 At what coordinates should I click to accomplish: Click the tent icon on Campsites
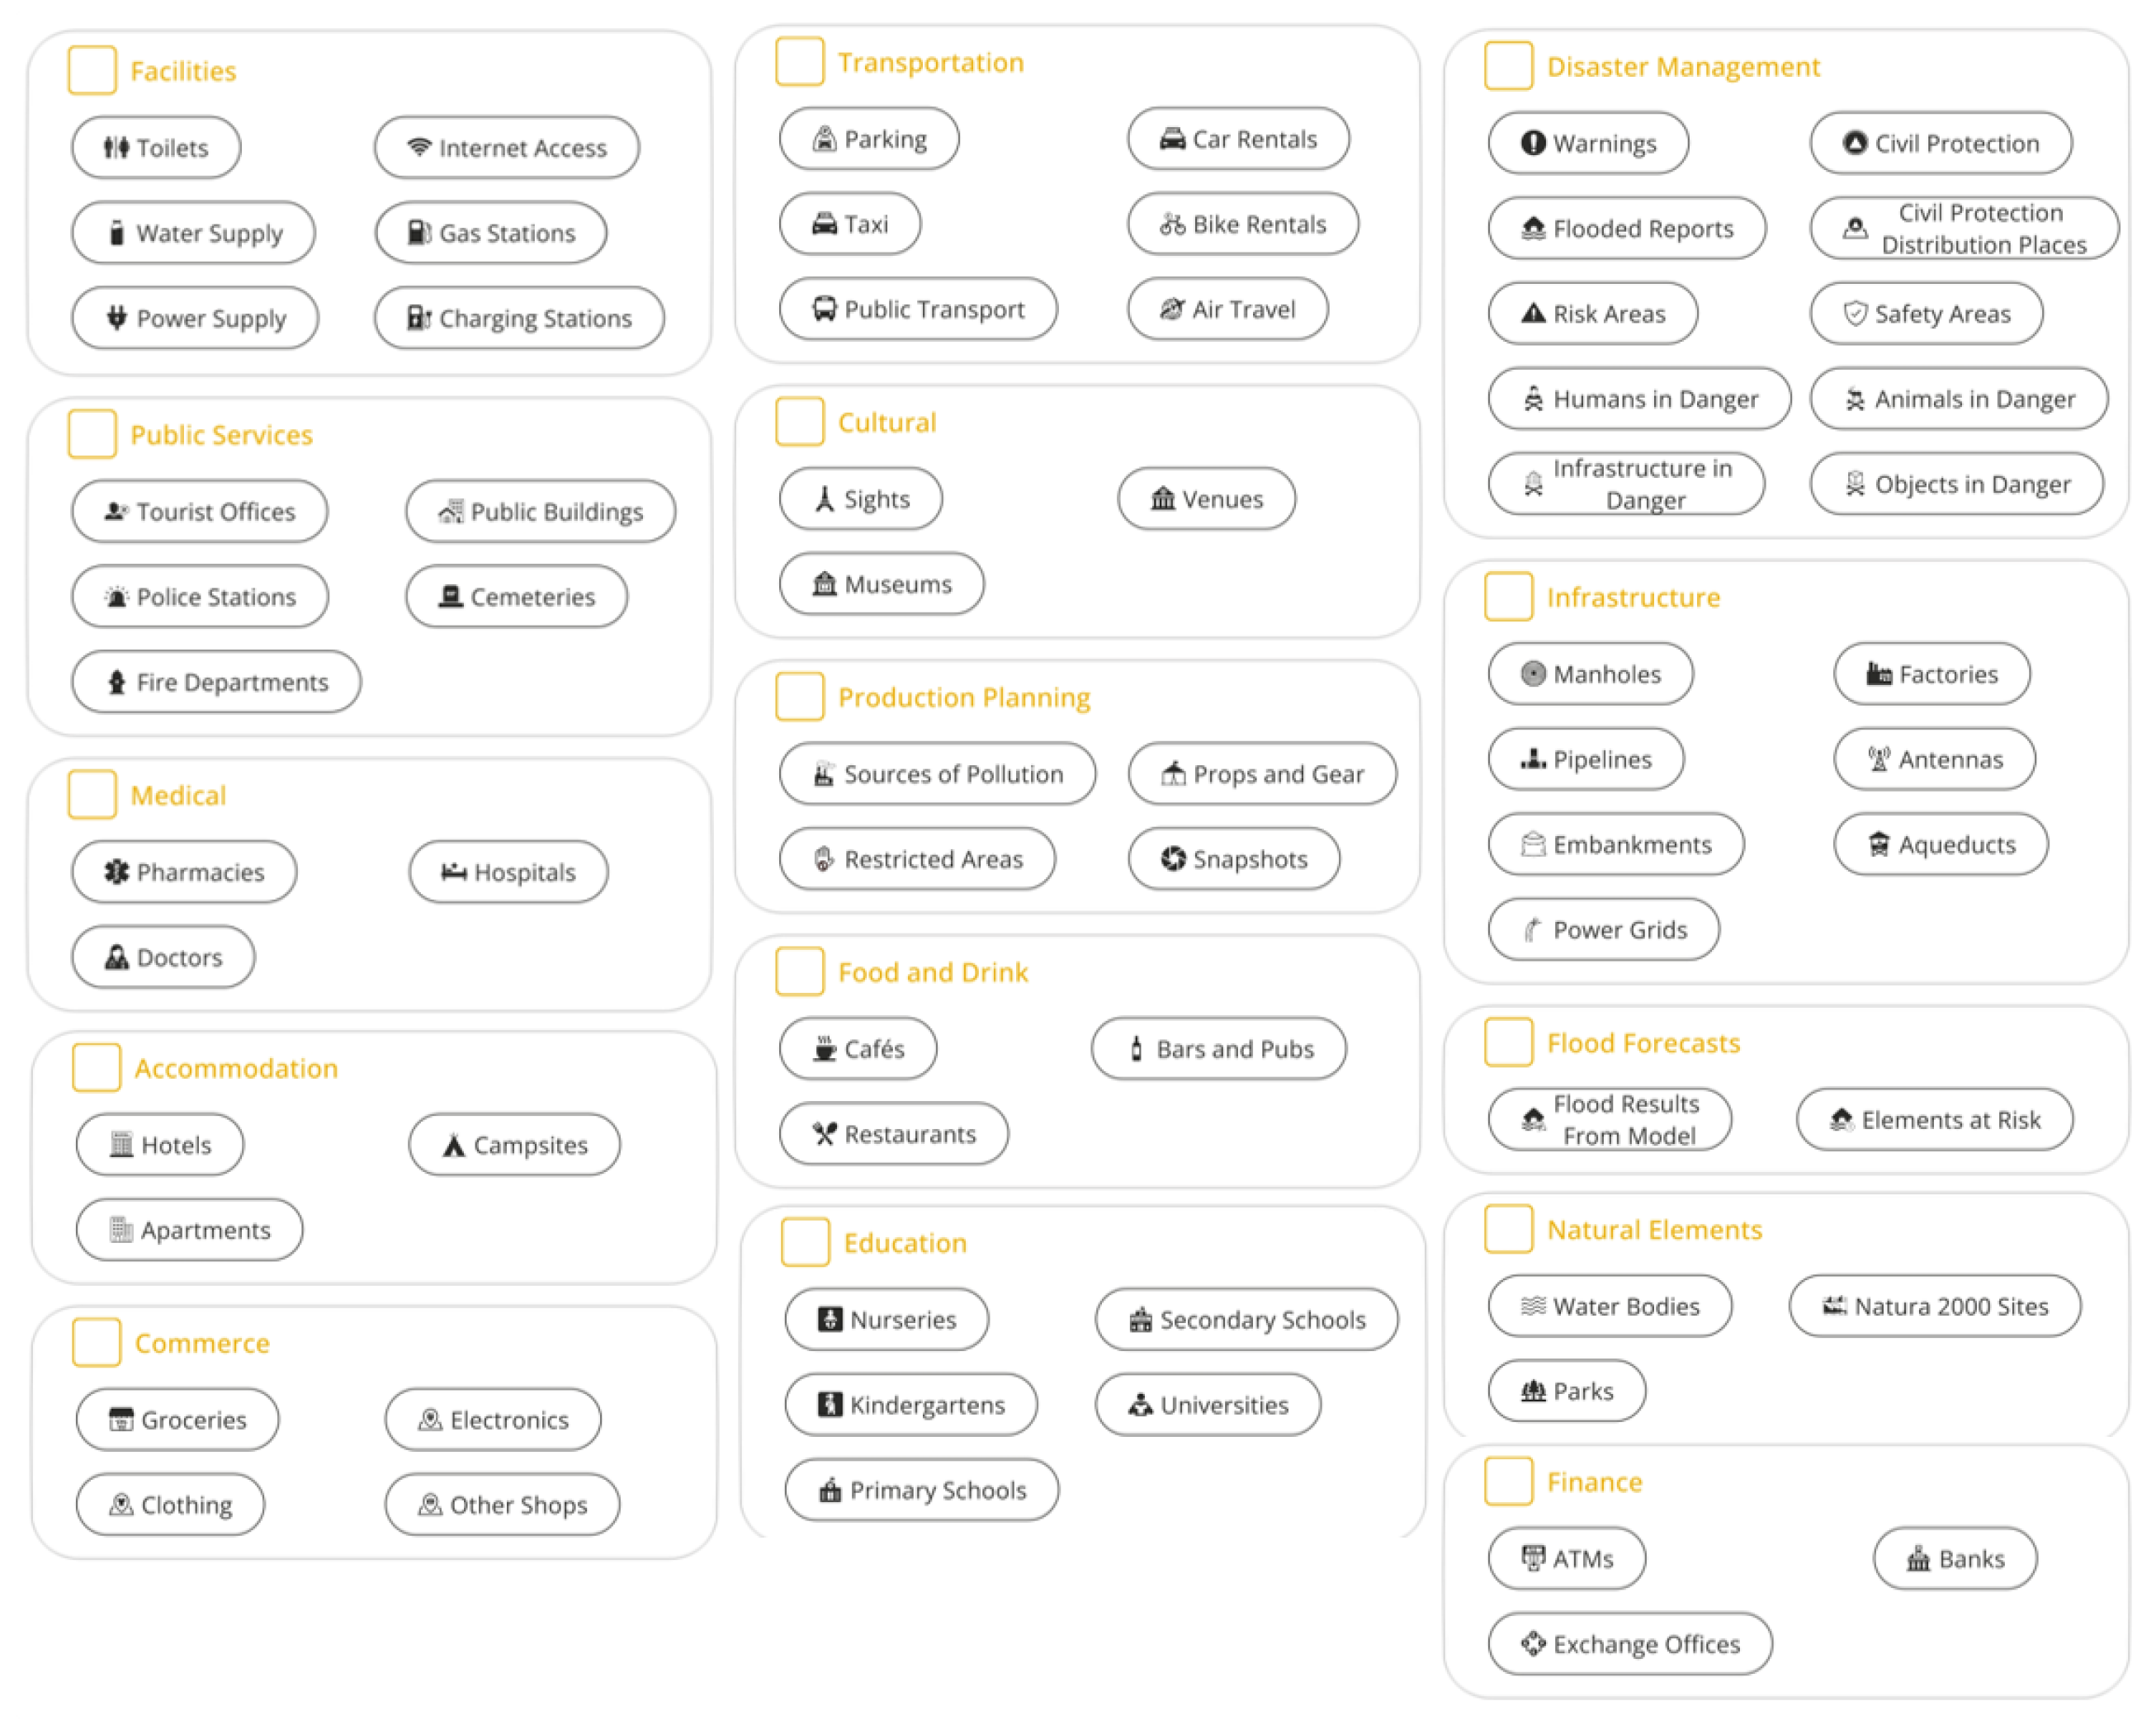(x=454, y=1145)
